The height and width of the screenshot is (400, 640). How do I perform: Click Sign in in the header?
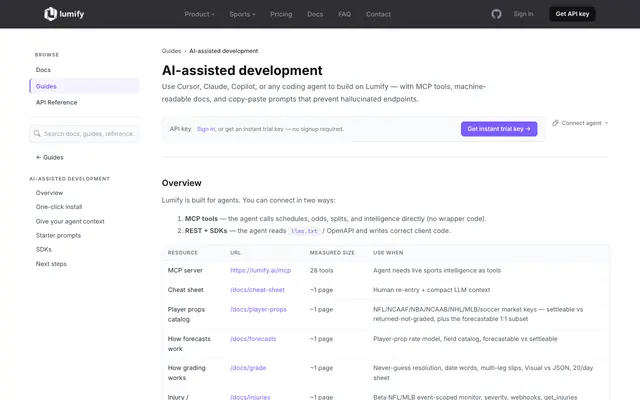tap(523, 14)
